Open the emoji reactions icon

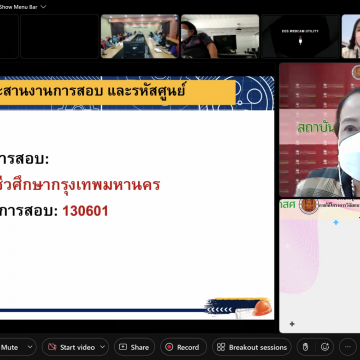point(325,347)
